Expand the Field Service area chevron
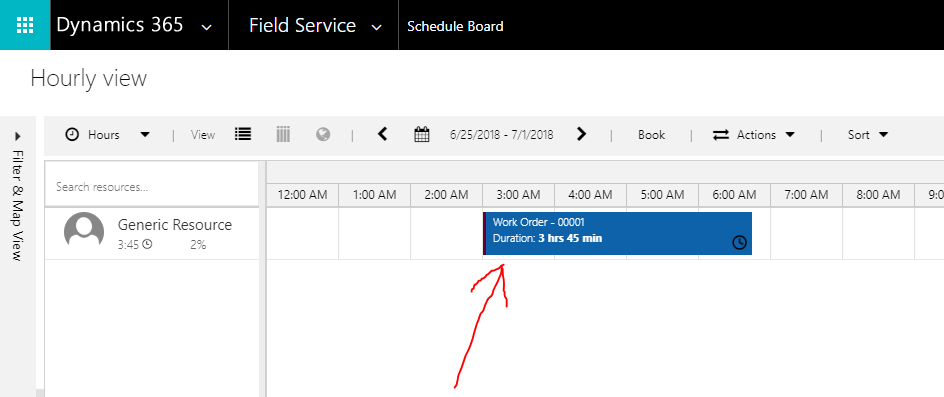Image resolution: width=944 pixels, height=397 pixels. tap(377, 27)
